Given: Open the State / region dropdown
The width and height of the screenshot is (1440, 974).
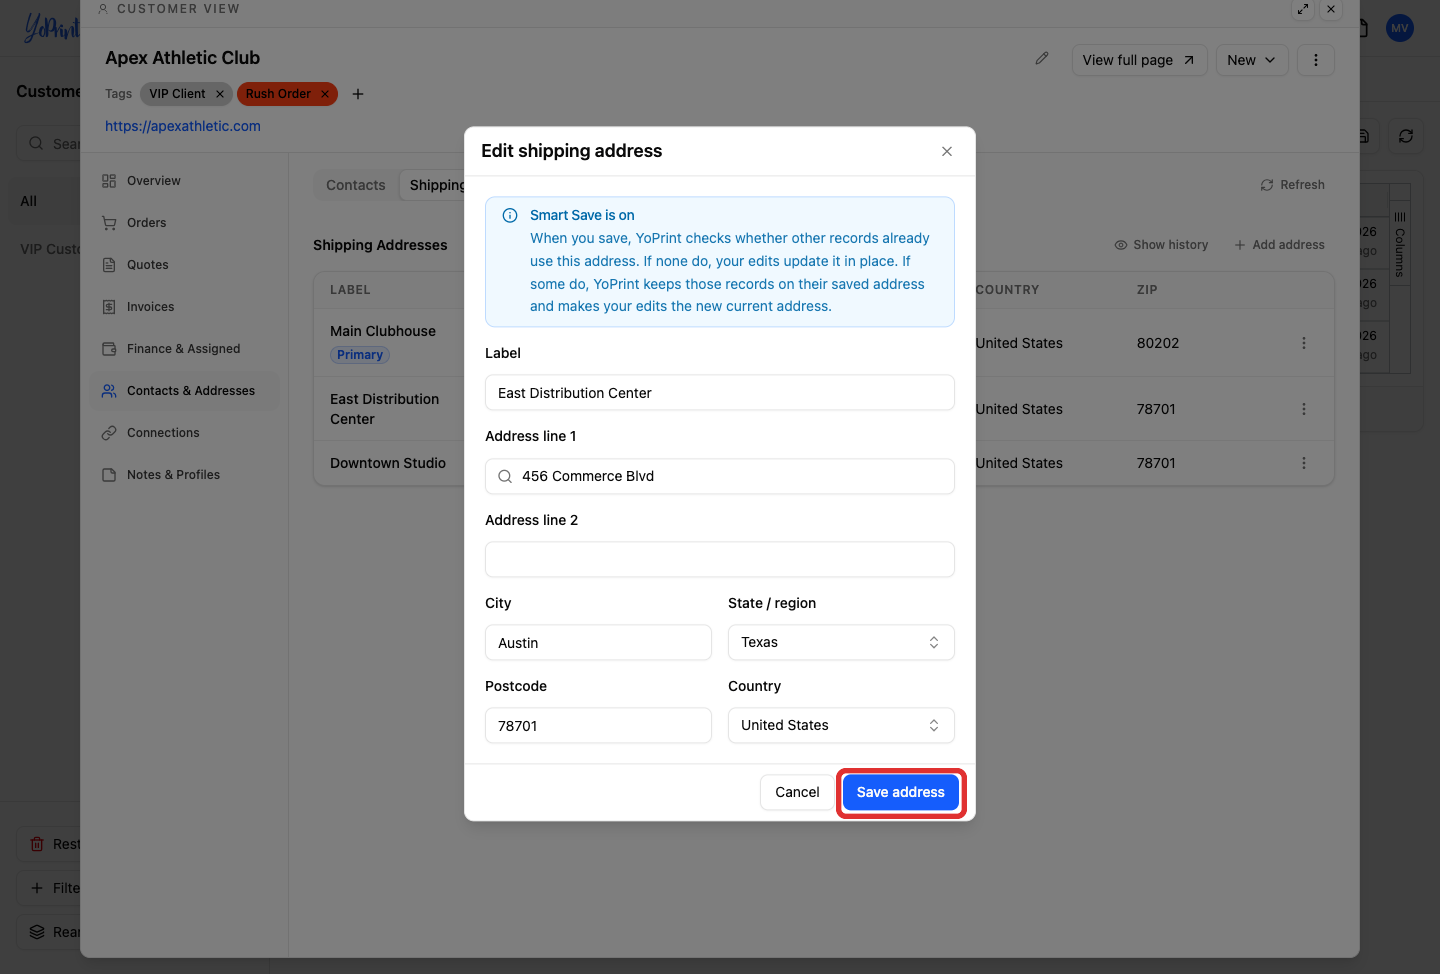Looking at the screenshot, I should pyautogui.click(x=841, y=643).
